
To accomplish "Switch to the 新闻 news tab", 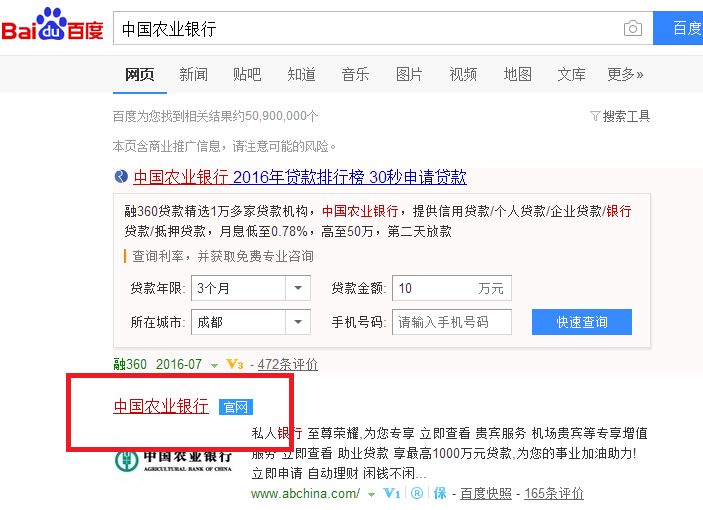I will 193,74.
